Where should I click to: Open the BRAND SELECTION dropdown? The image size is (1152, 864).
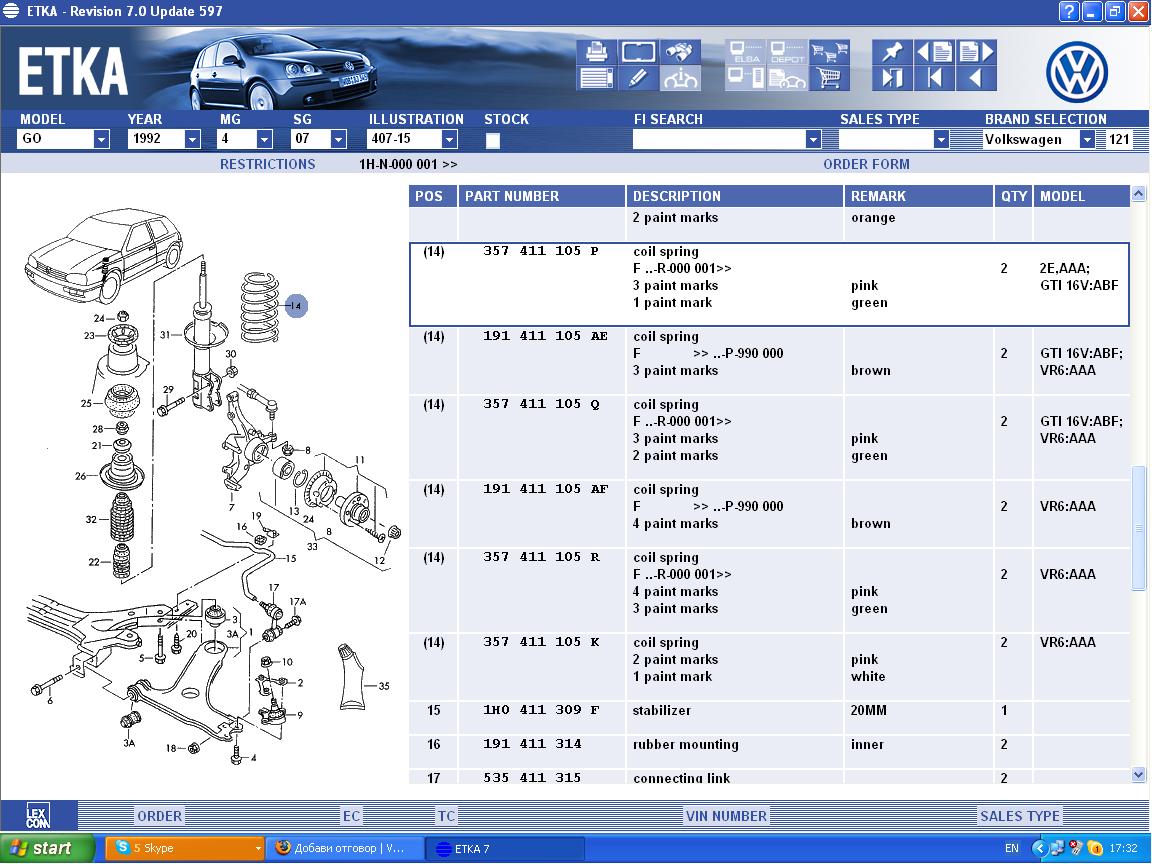point(1087,140)
